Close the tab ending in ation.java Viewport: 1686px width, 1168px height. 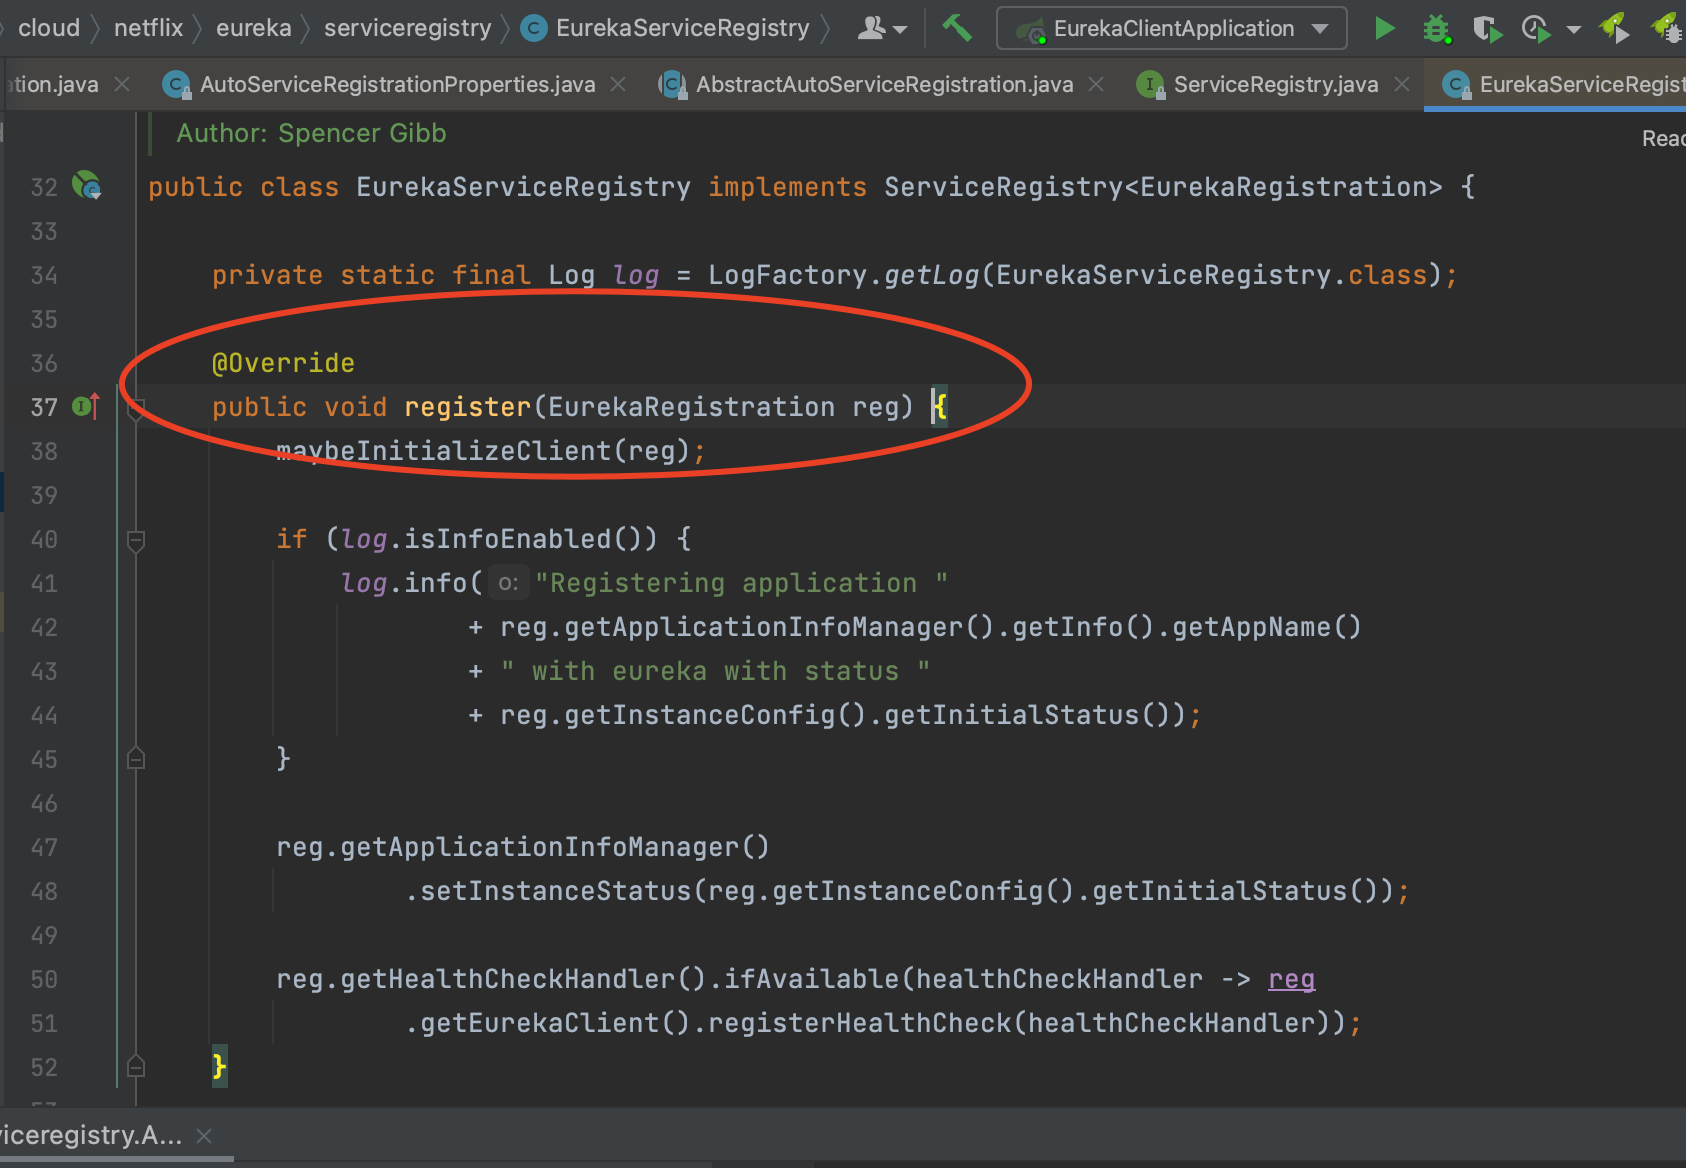coord(122,85)
